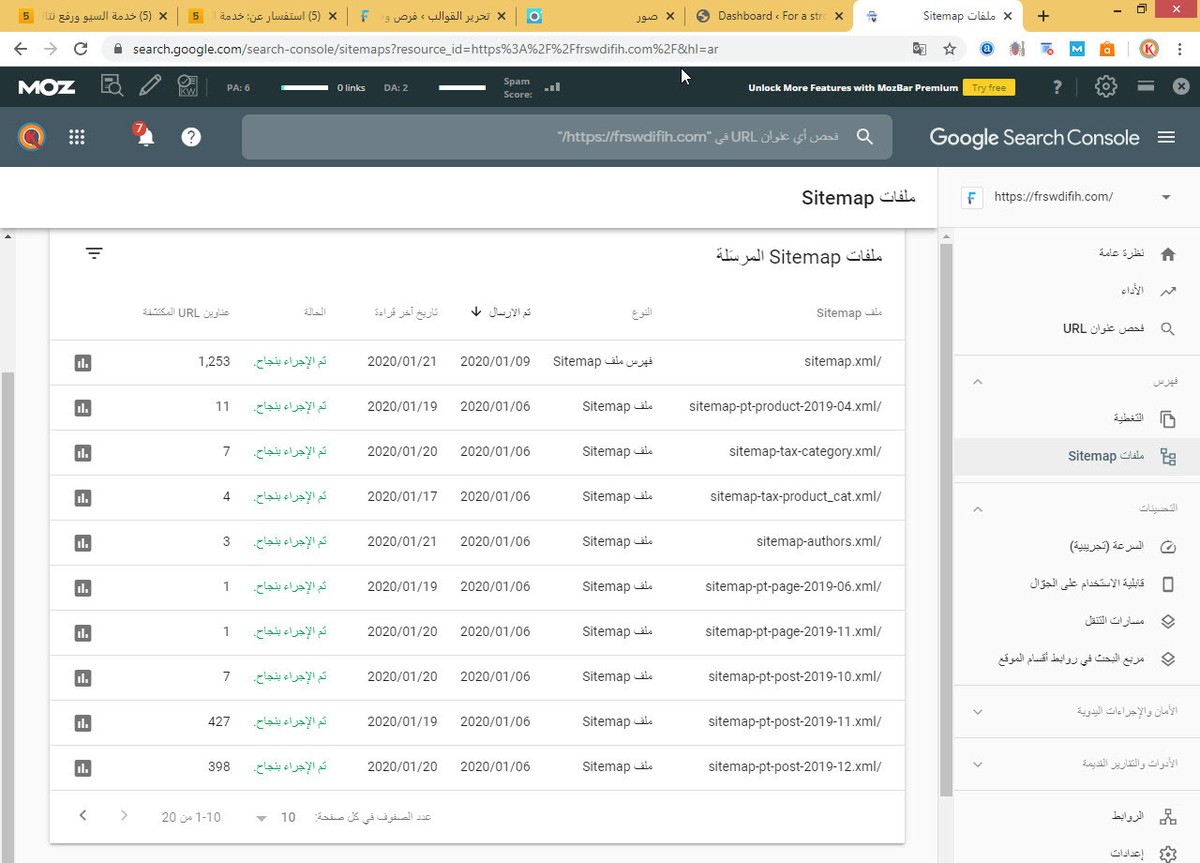Open the table filter icon
This screenshot has width=1200, height=863.
94,254
